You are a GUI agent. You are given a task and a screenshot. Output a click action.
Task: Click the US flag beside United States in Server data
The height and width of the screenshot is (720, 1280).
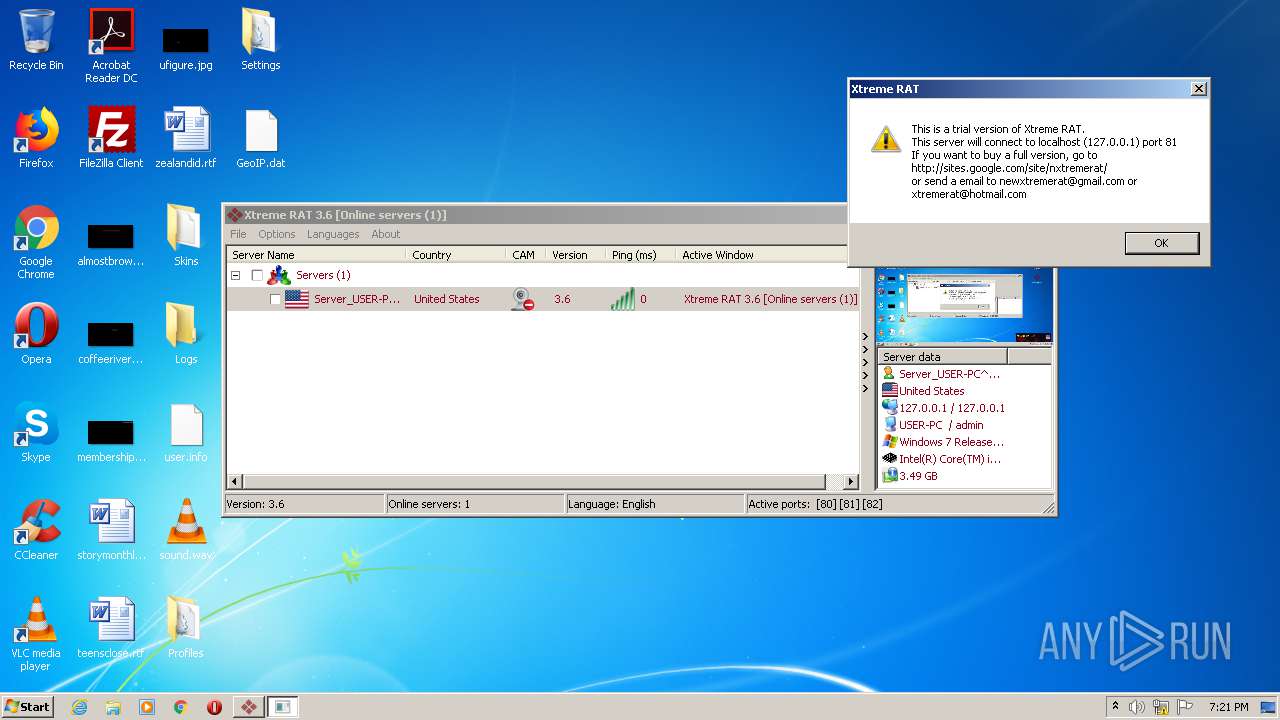coord(889,391)
